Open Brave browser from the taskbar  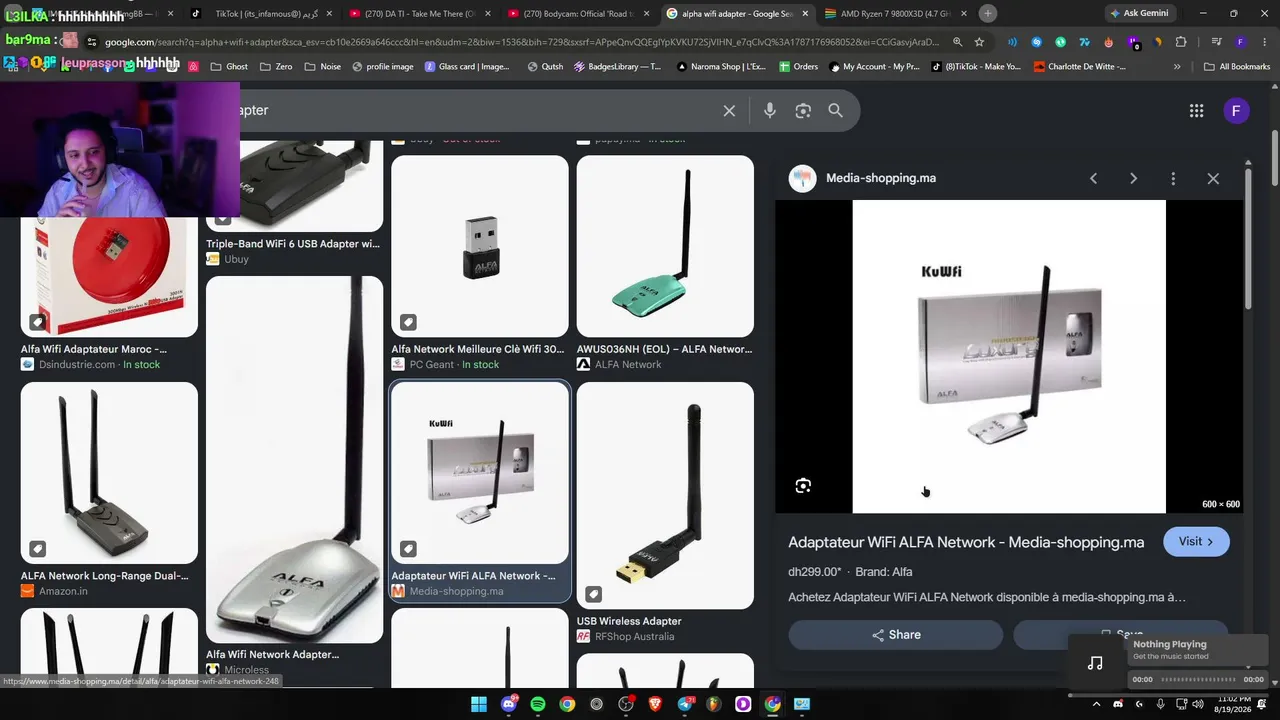[655, 704]
